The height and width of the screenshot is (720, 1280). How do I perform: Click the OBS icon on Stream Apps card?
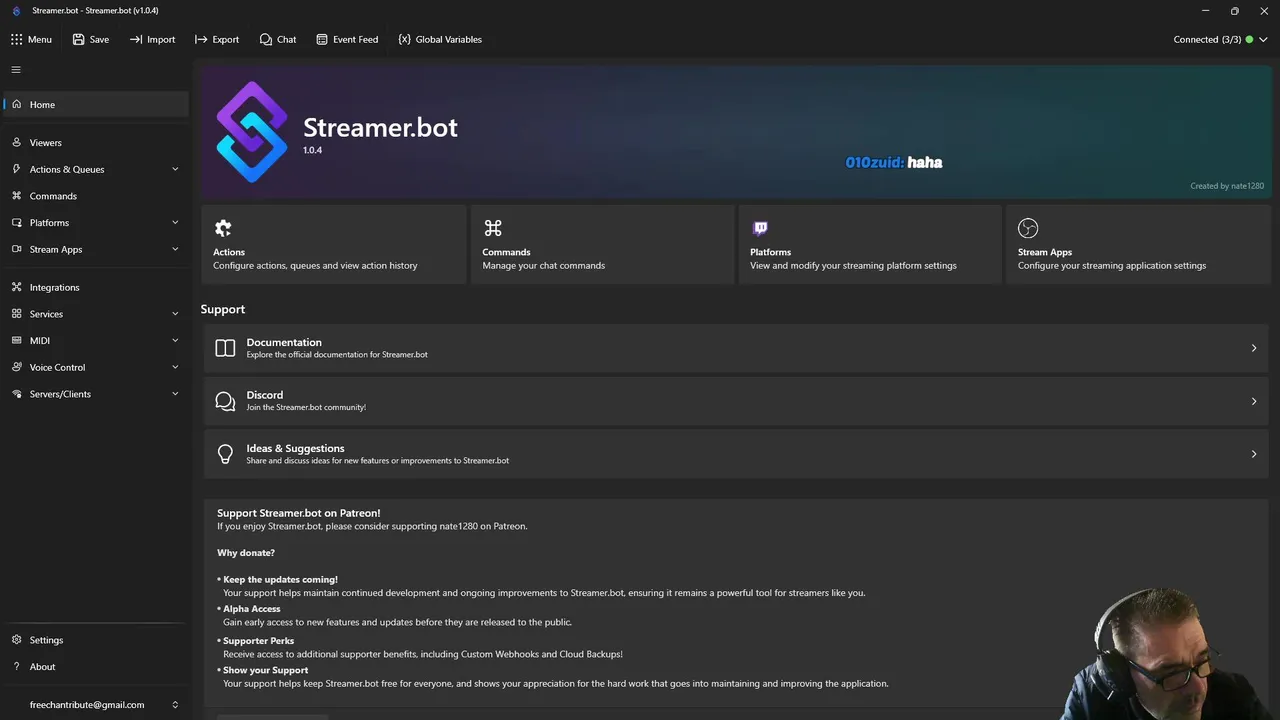point(1028,228)
